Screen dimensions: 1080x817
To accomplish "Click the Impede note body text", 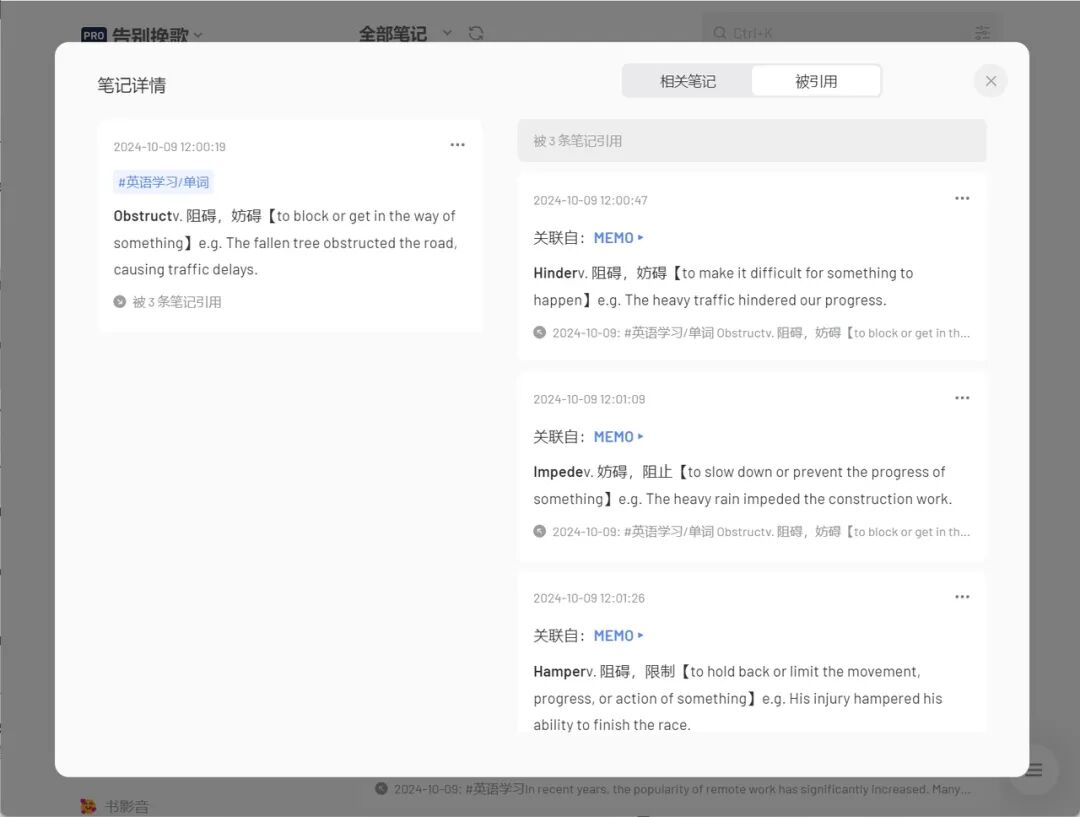I will coord(742,486).
